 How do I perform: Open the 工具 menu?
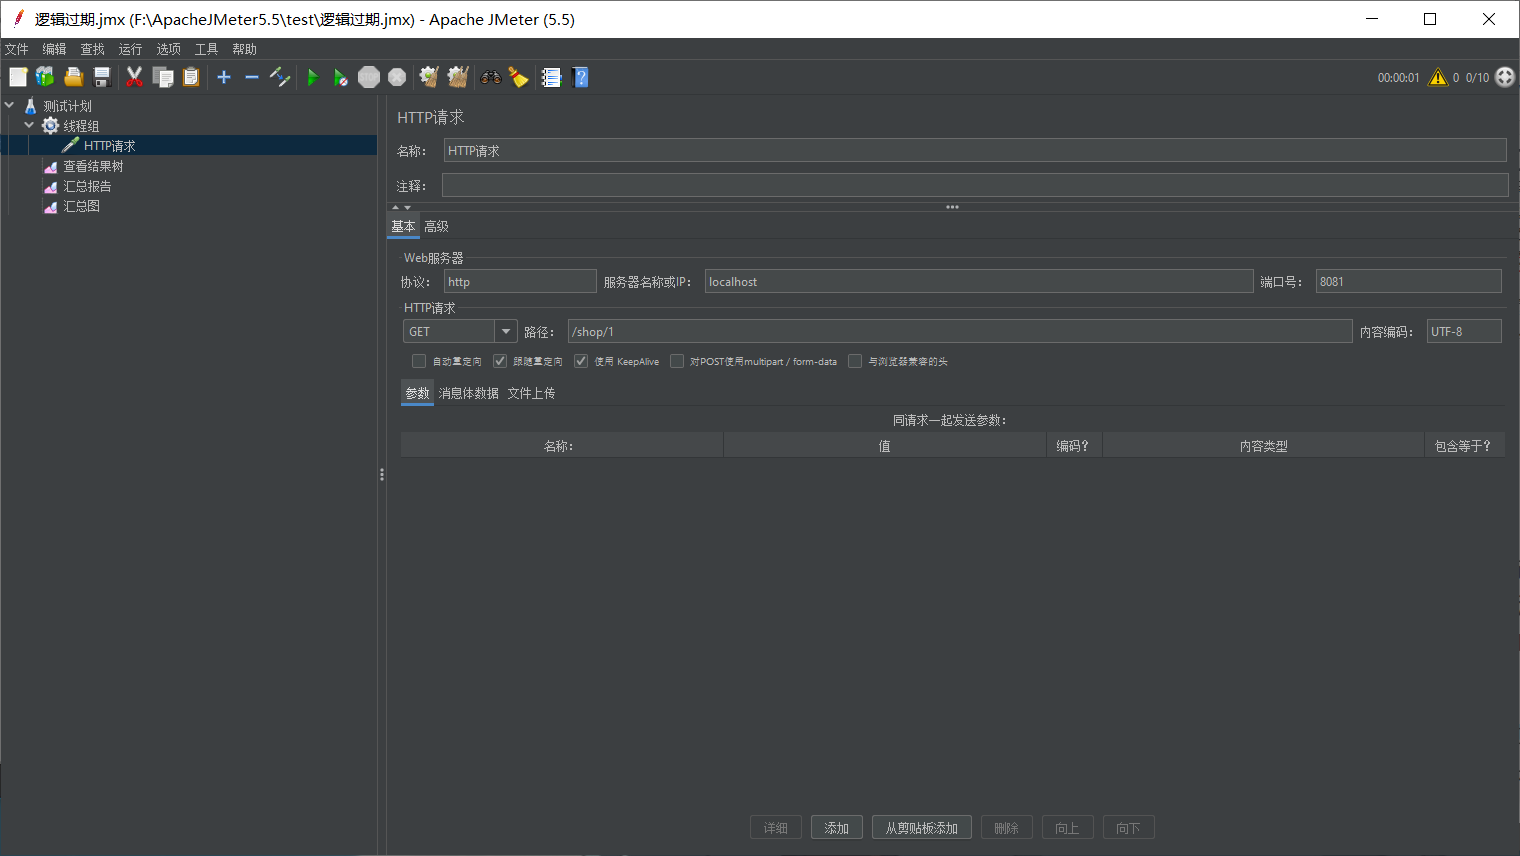point(206,49)
